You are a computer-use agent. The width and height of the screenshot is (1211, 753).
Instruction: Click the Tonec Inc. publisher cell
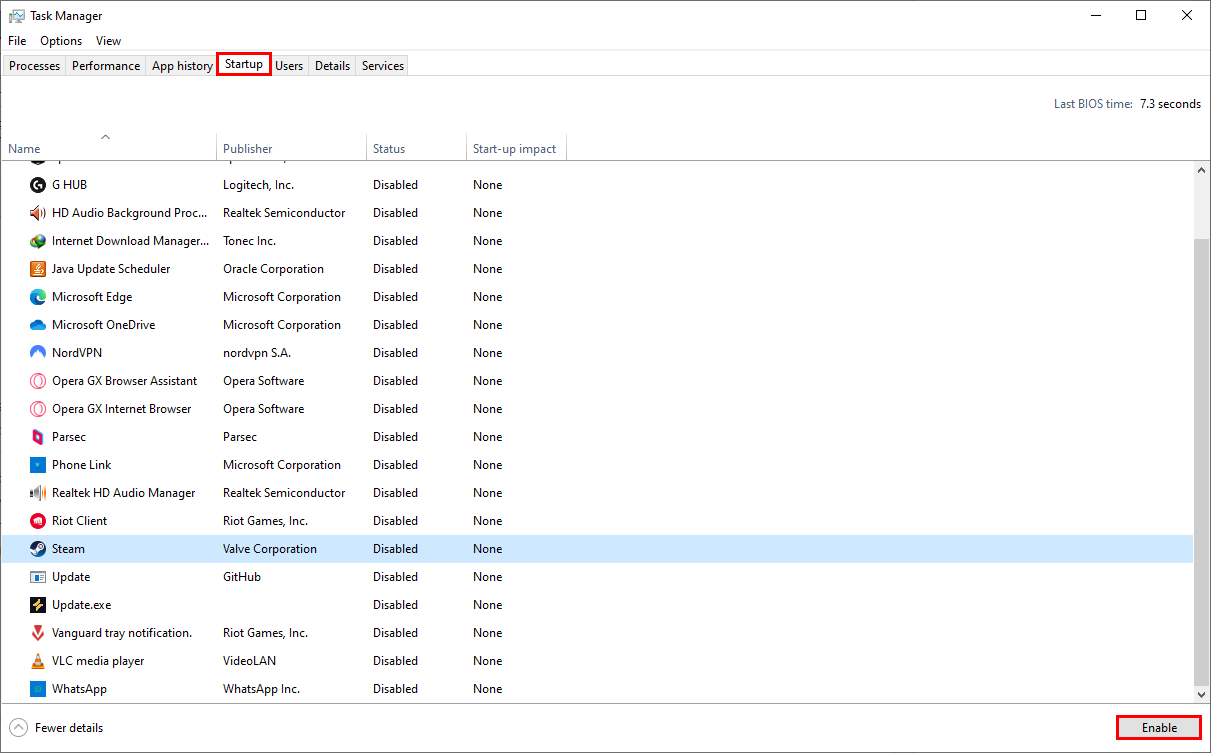[249, 241]
